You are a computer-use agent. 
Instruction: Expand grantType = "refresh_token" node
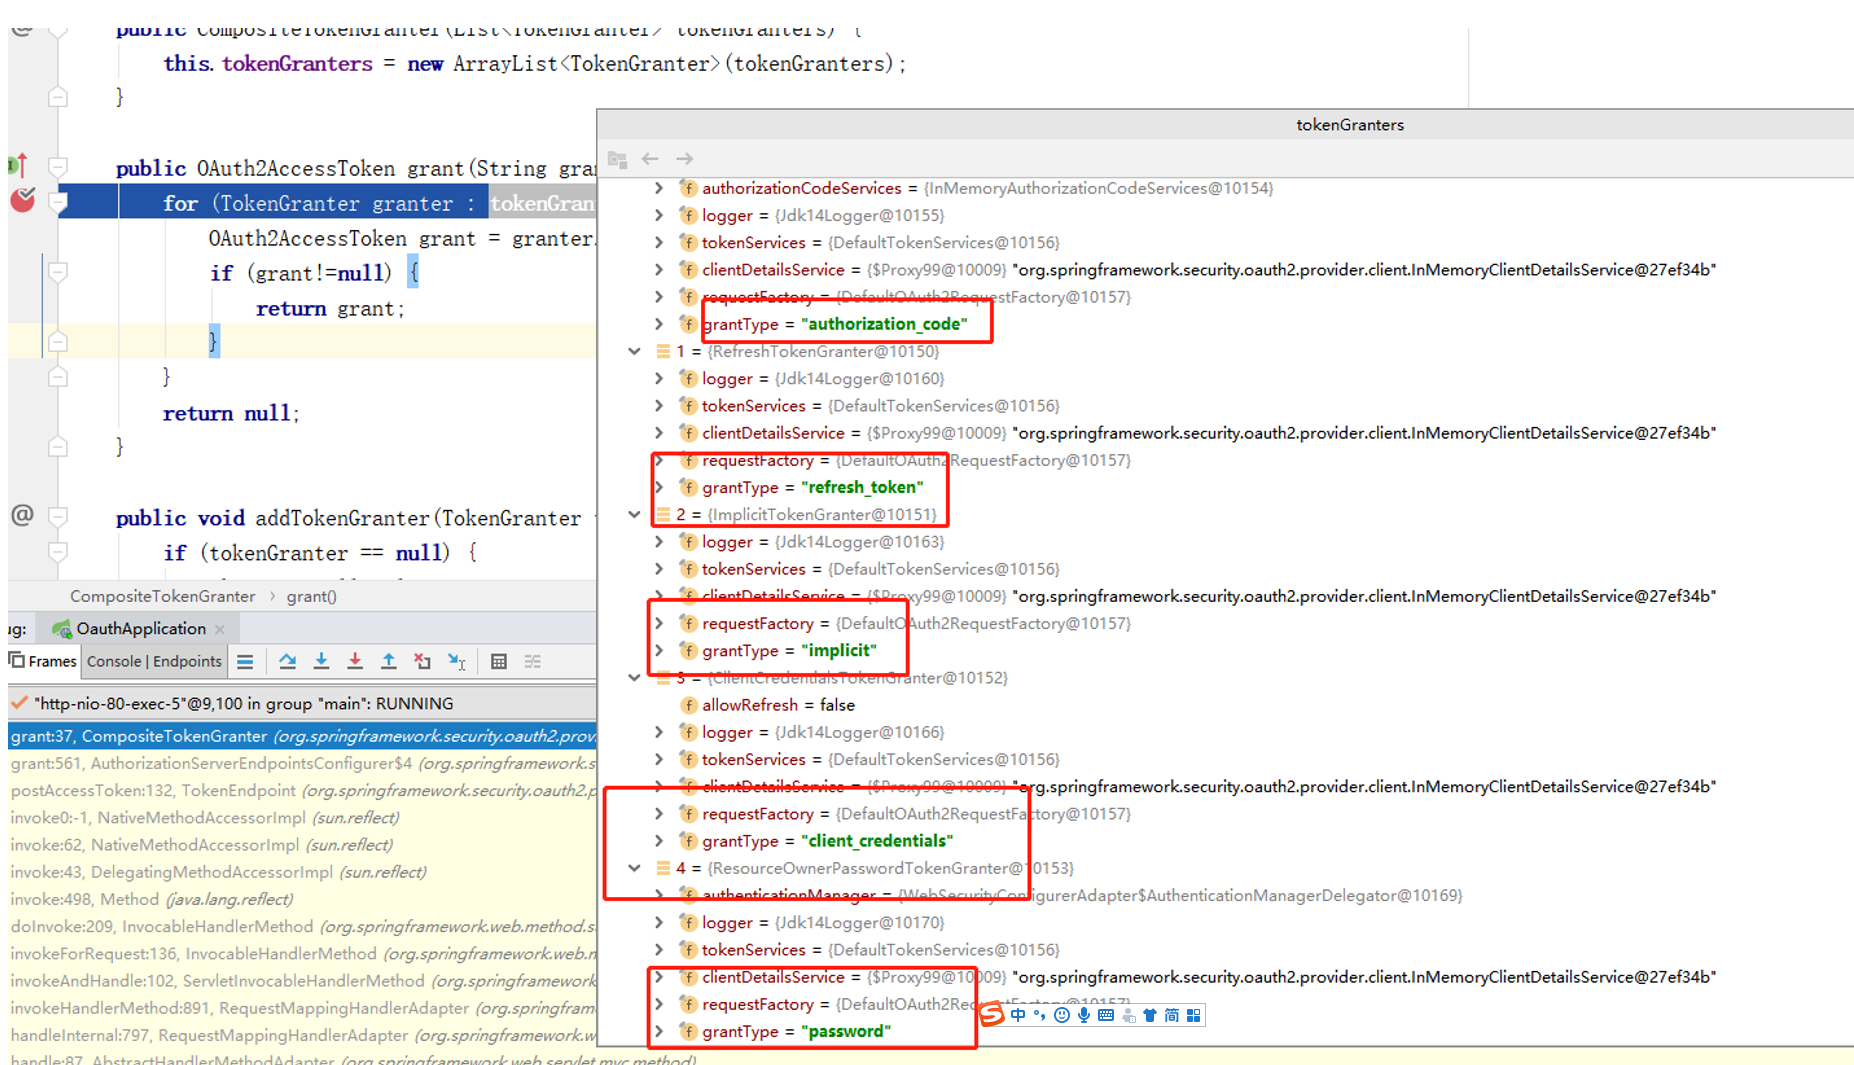coord(659,487)
